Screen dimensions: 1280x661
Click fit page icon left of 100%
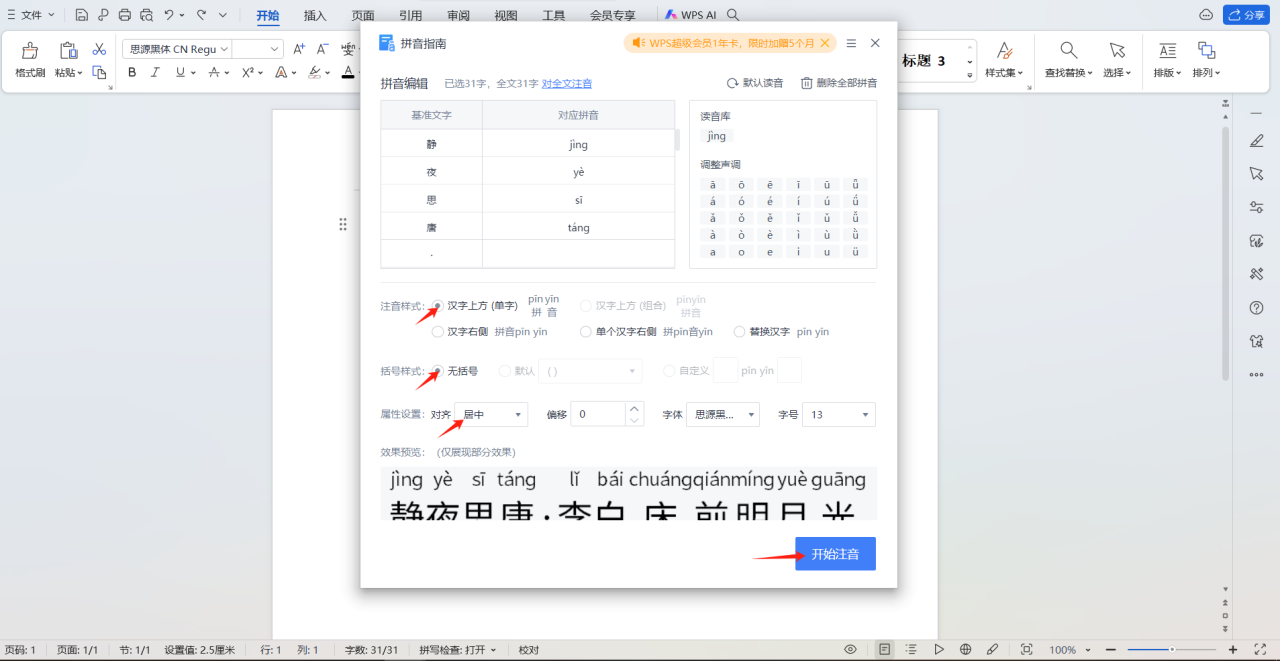(1026, 650)
